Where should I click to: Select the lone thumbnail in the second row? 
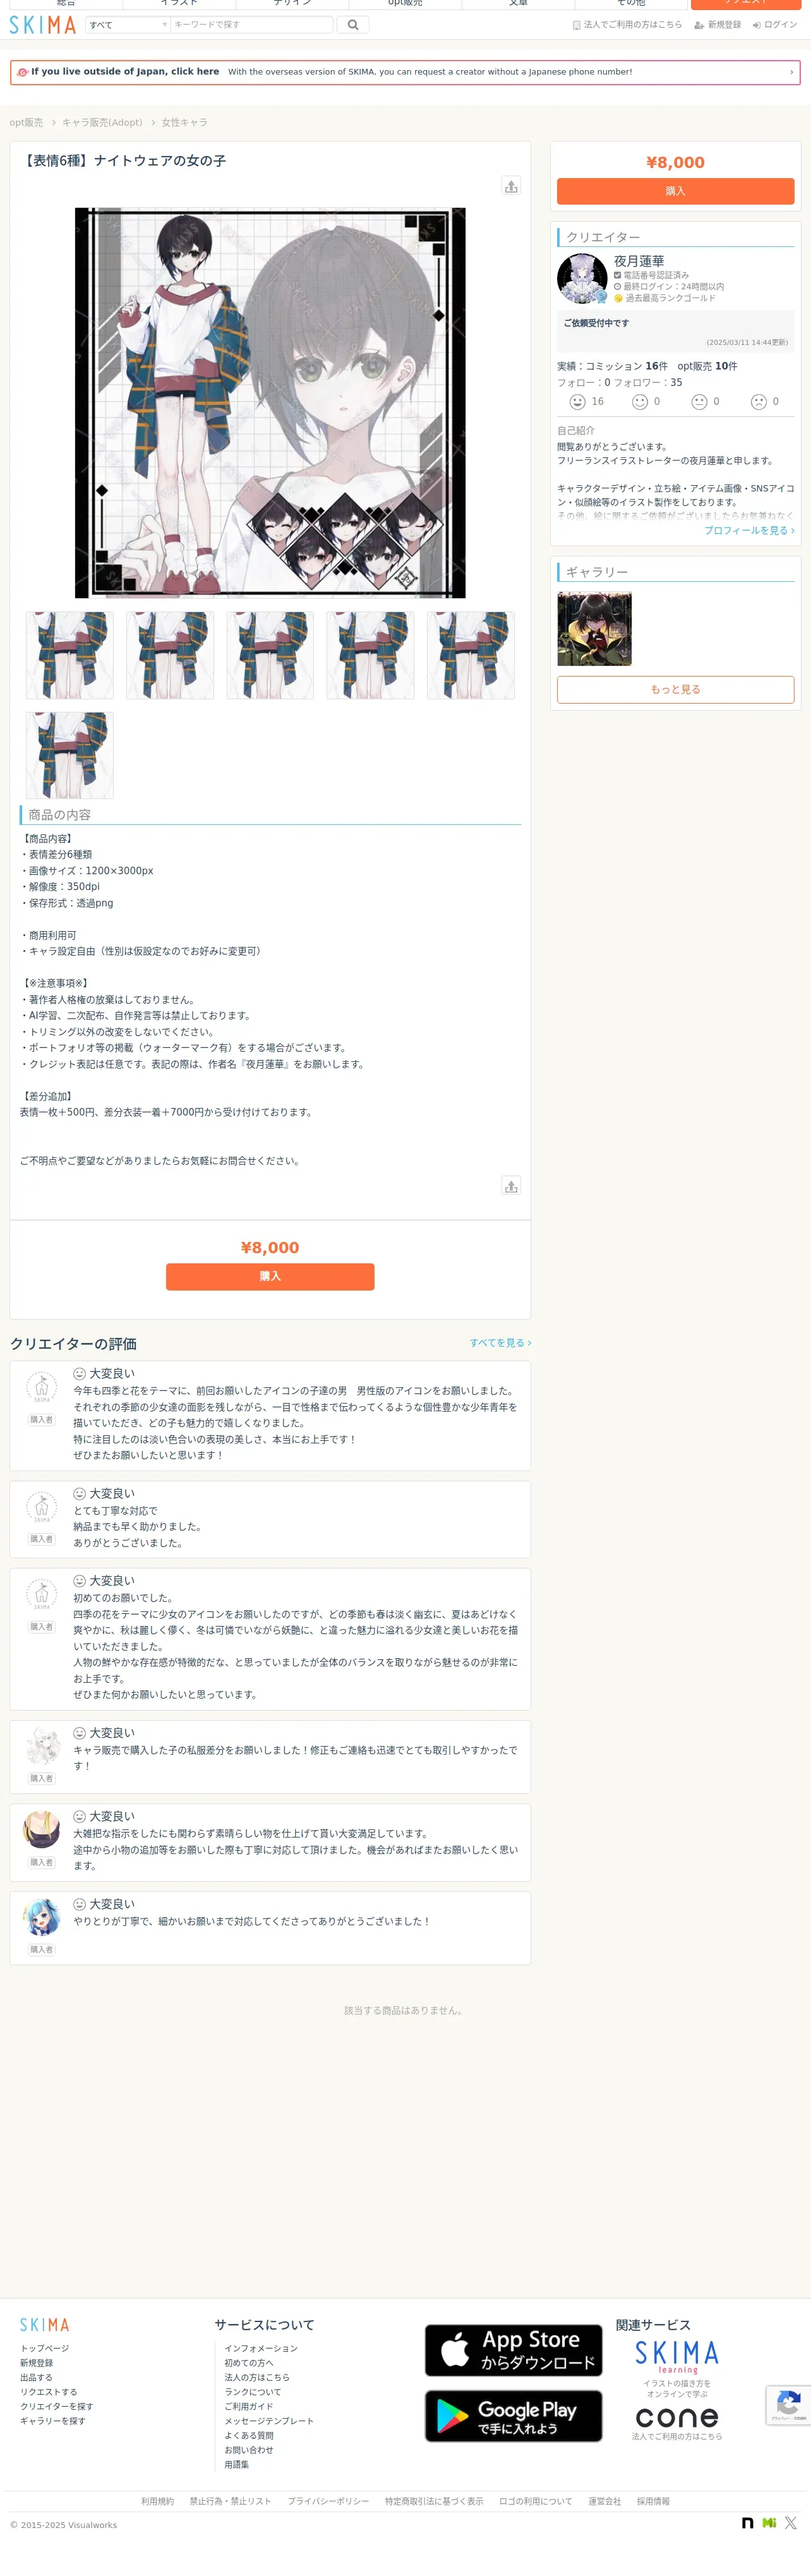[x=69, y=755]
